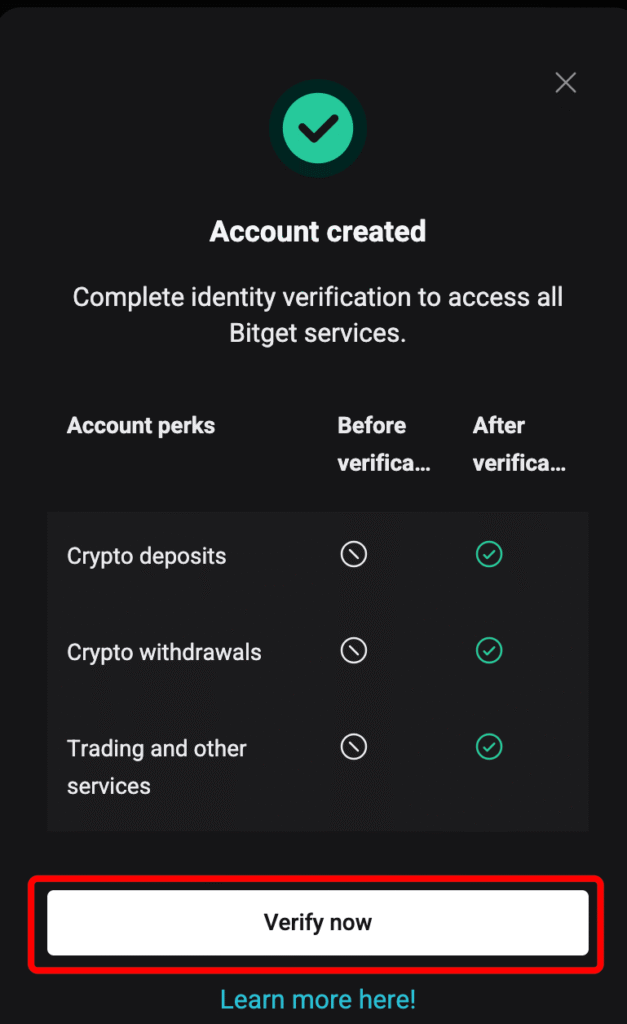Viewport: 627px width, 1024px height.
Task: Select the Crypto deposits row label
Action: coord(147,556)
